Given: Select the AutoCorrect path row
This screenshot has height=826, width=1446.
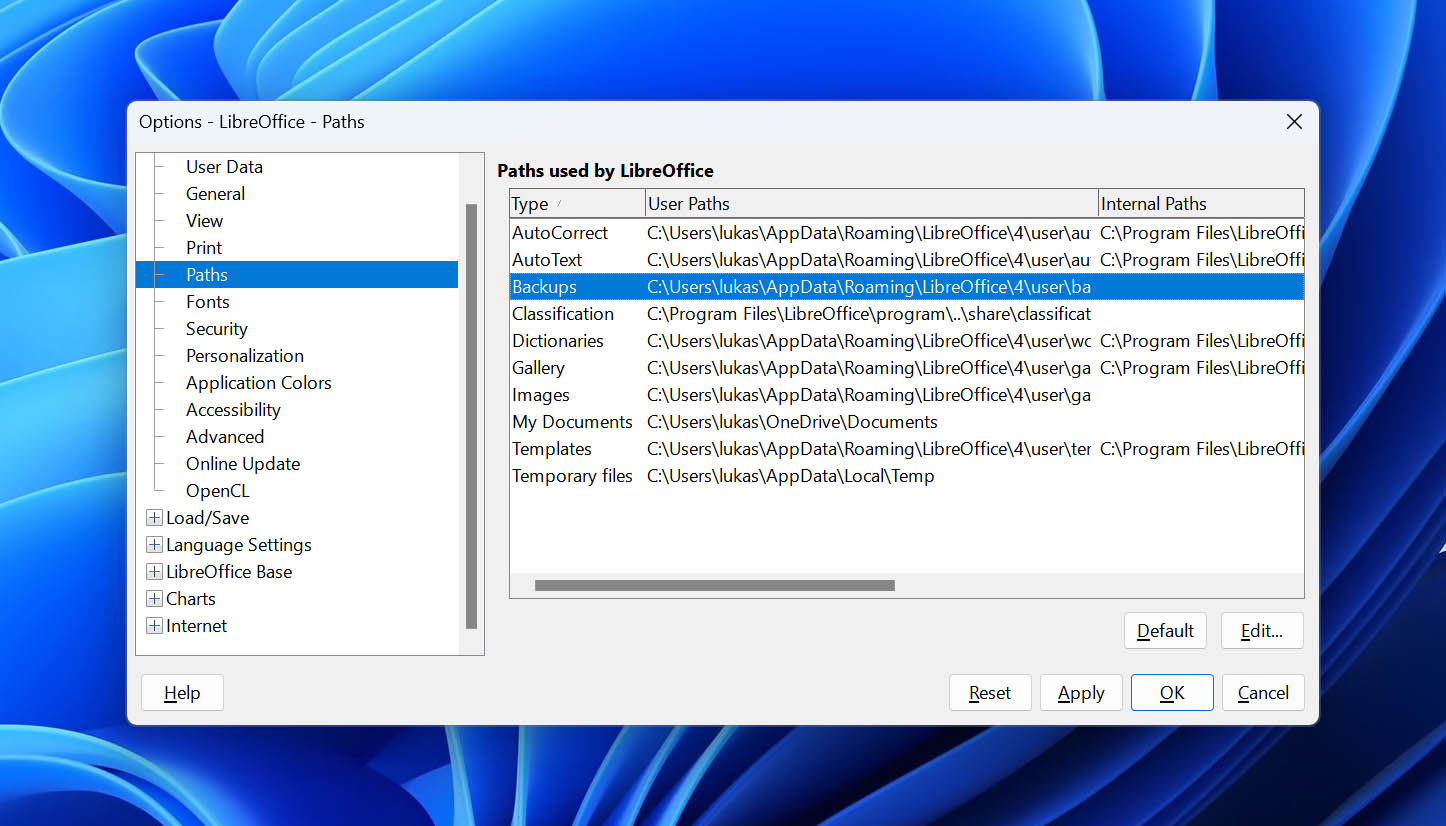Looking at the screenshot, I should coord(907,233).
